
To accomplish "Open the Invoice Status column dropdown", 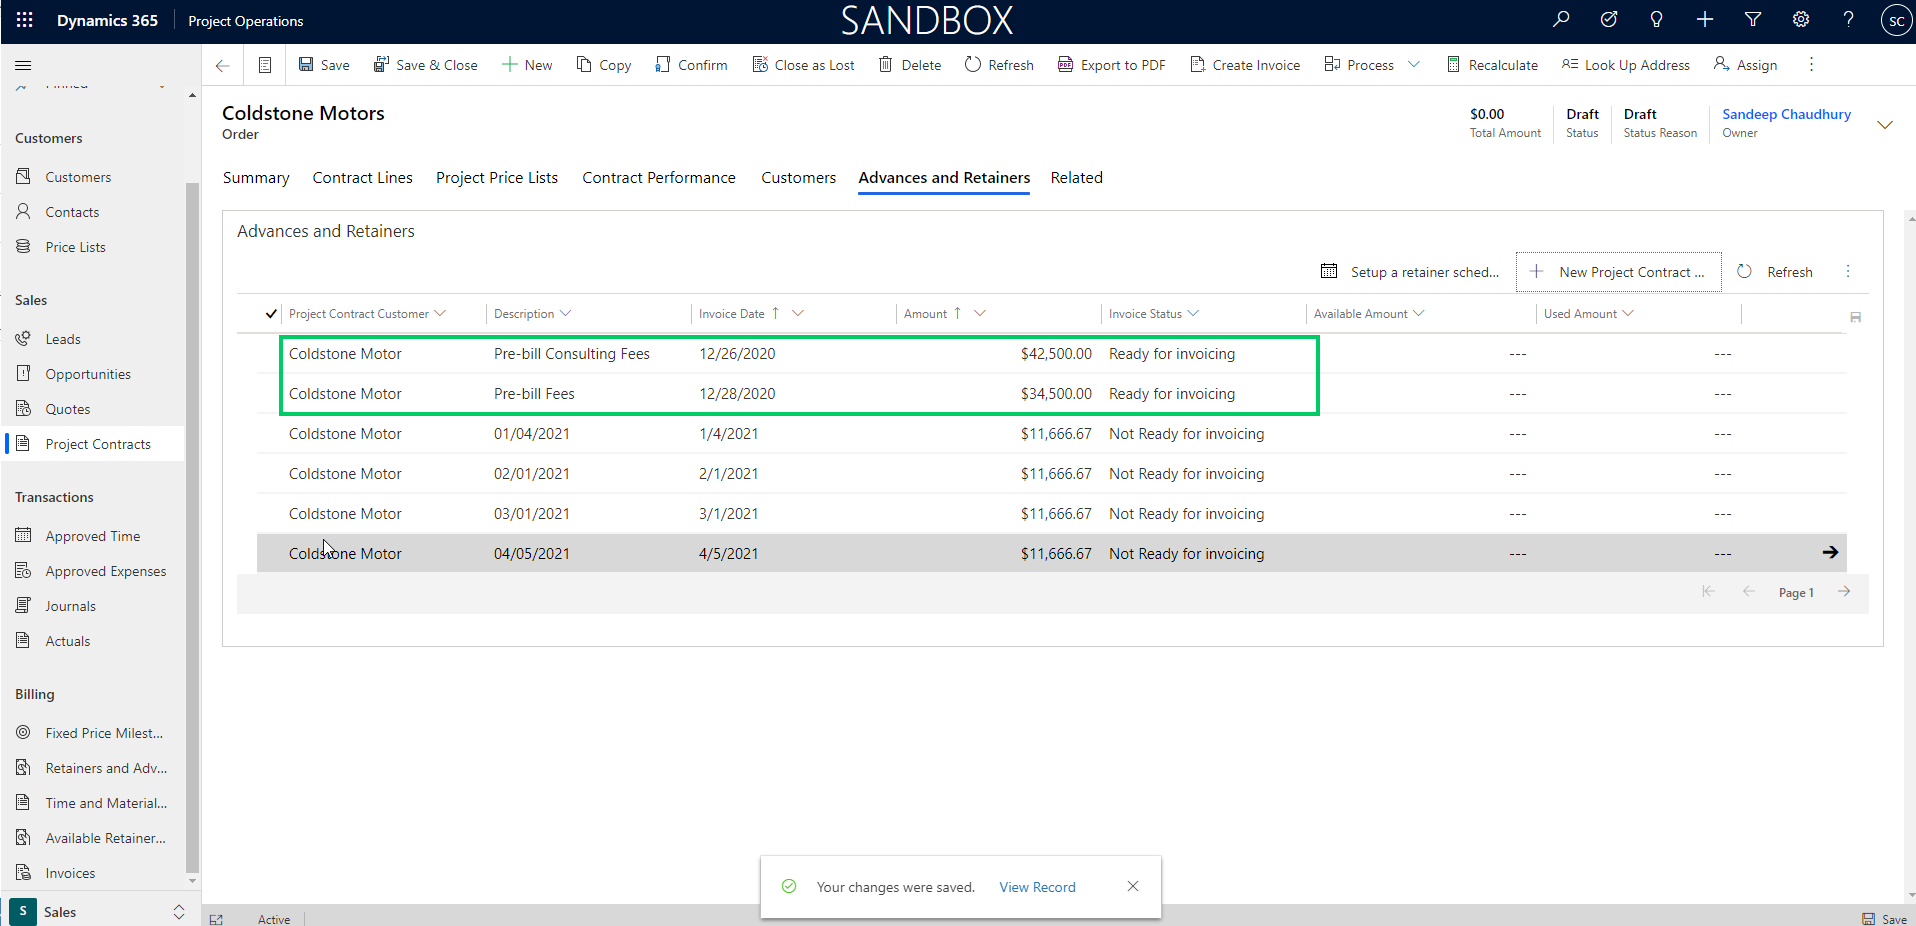I will click(1193, 314).
